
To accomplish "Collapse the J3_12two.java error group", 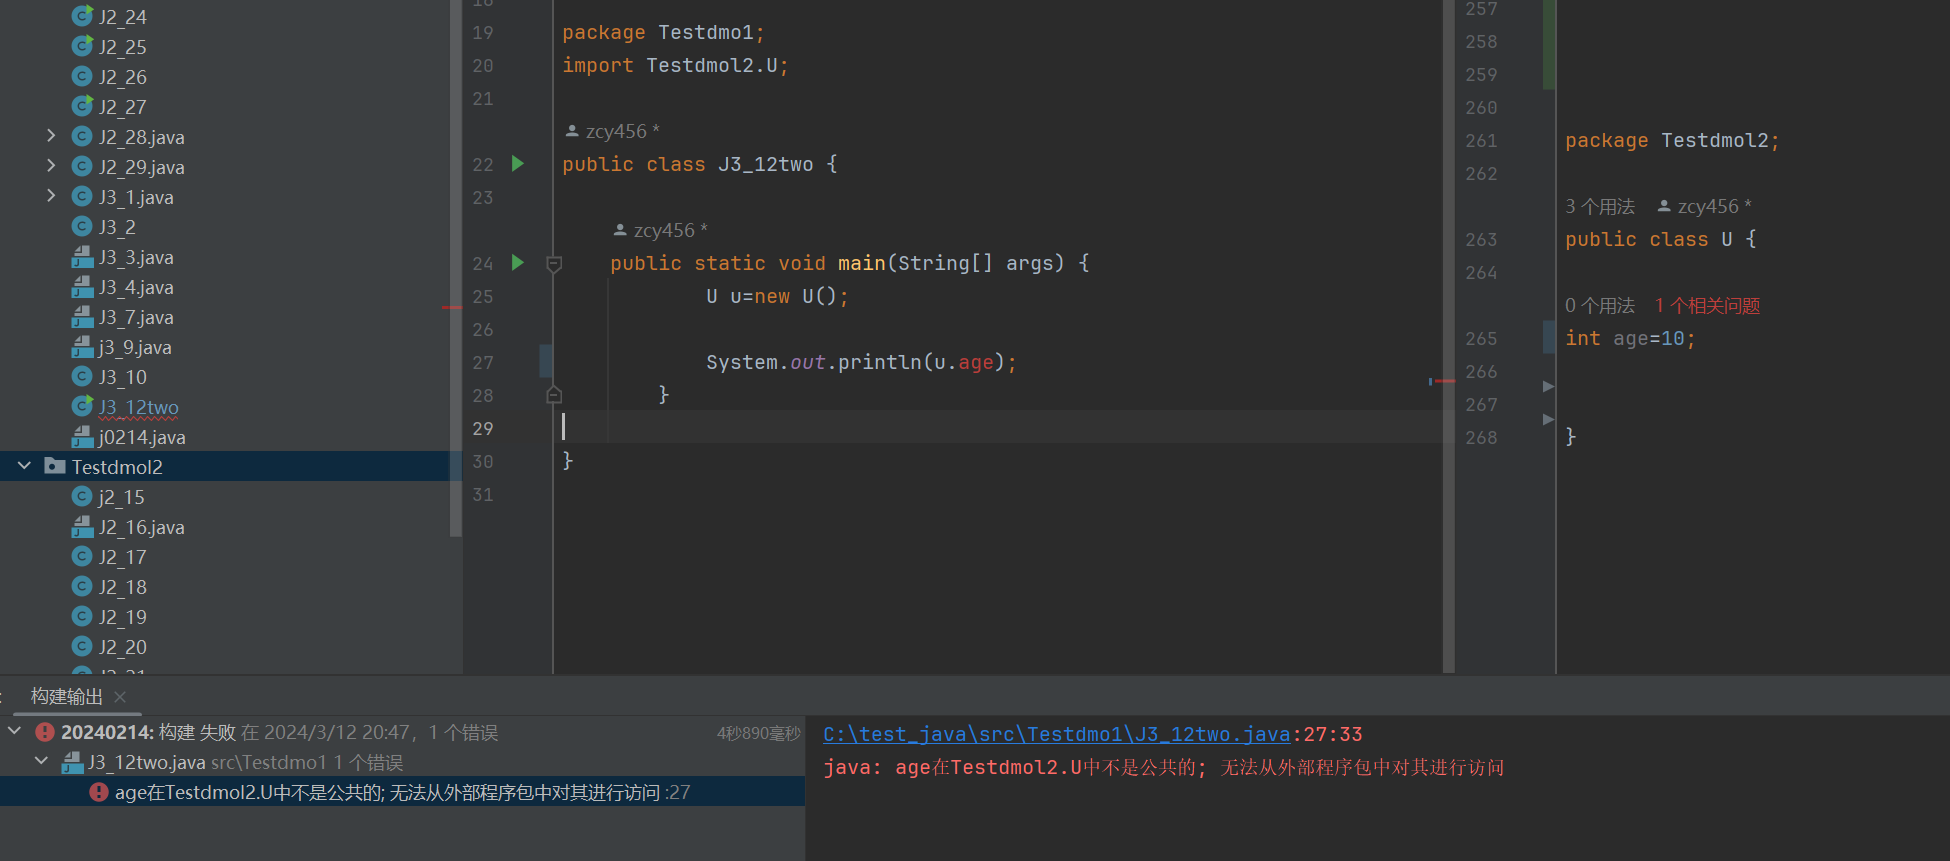I will (x=42, y=761).
